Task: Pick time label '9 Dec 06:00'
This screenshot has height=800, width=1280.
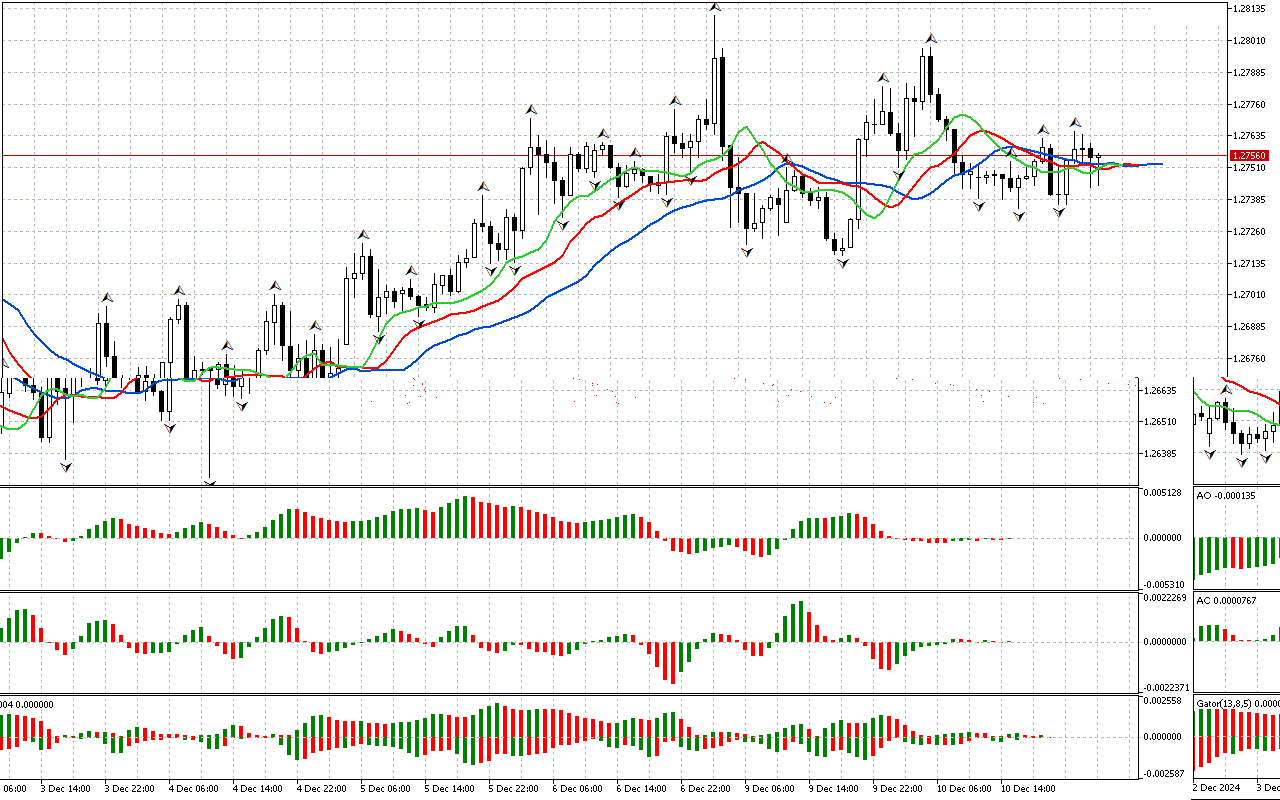Action: 770,789
